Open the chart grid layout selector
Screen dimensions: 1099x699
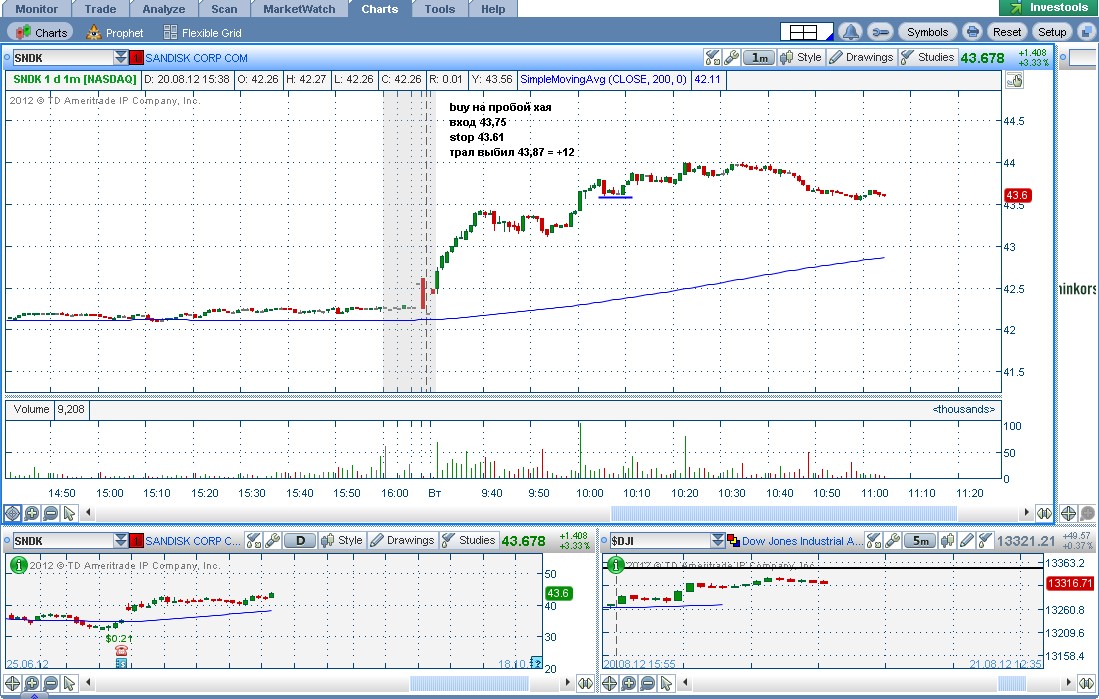[x=806, y=32]
